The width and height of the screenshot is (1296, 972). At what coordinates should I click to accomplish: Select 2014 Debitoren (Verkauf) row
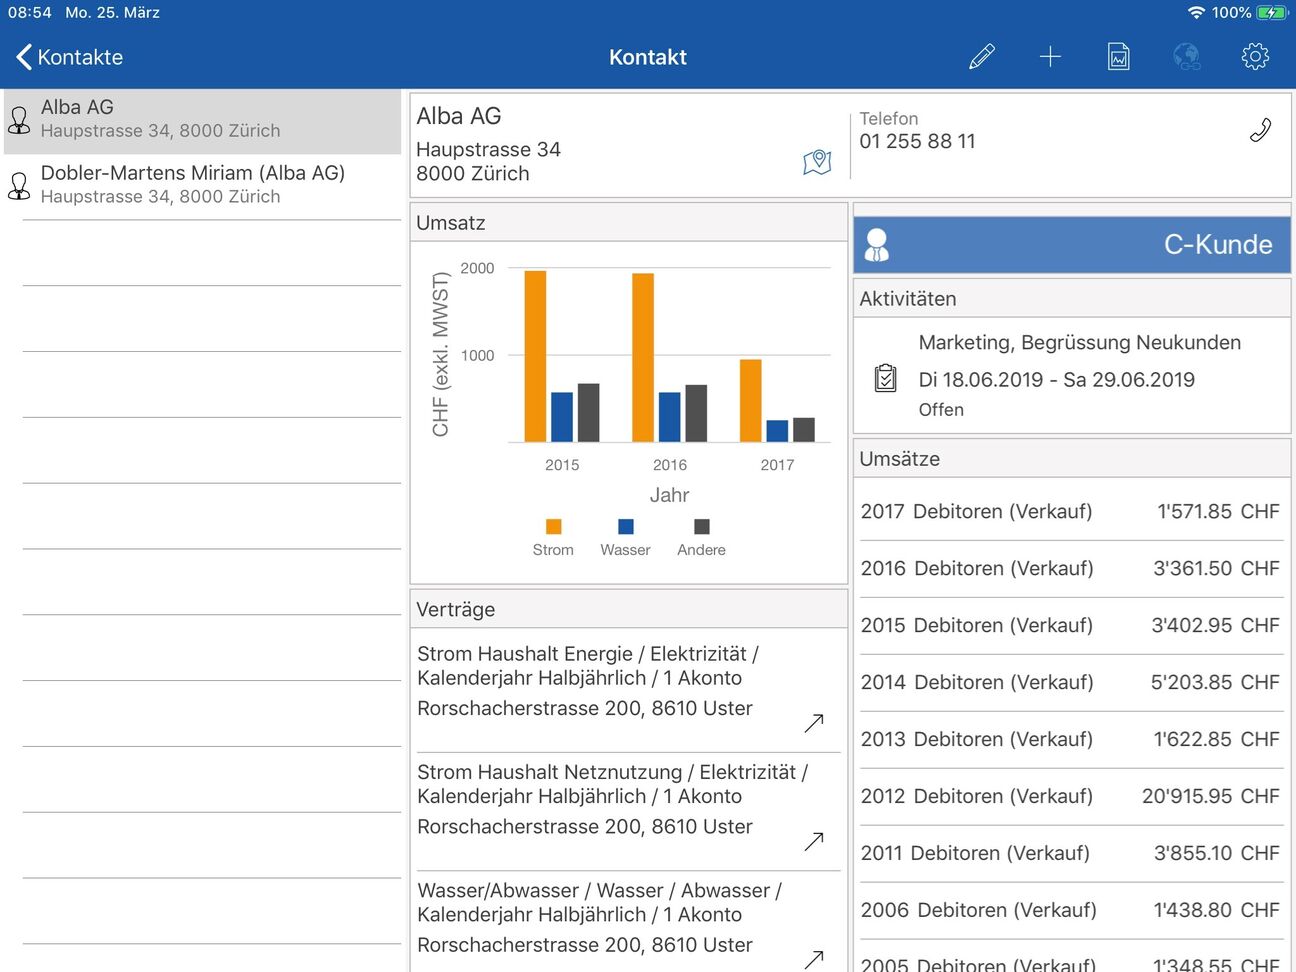click(1070, 683)
